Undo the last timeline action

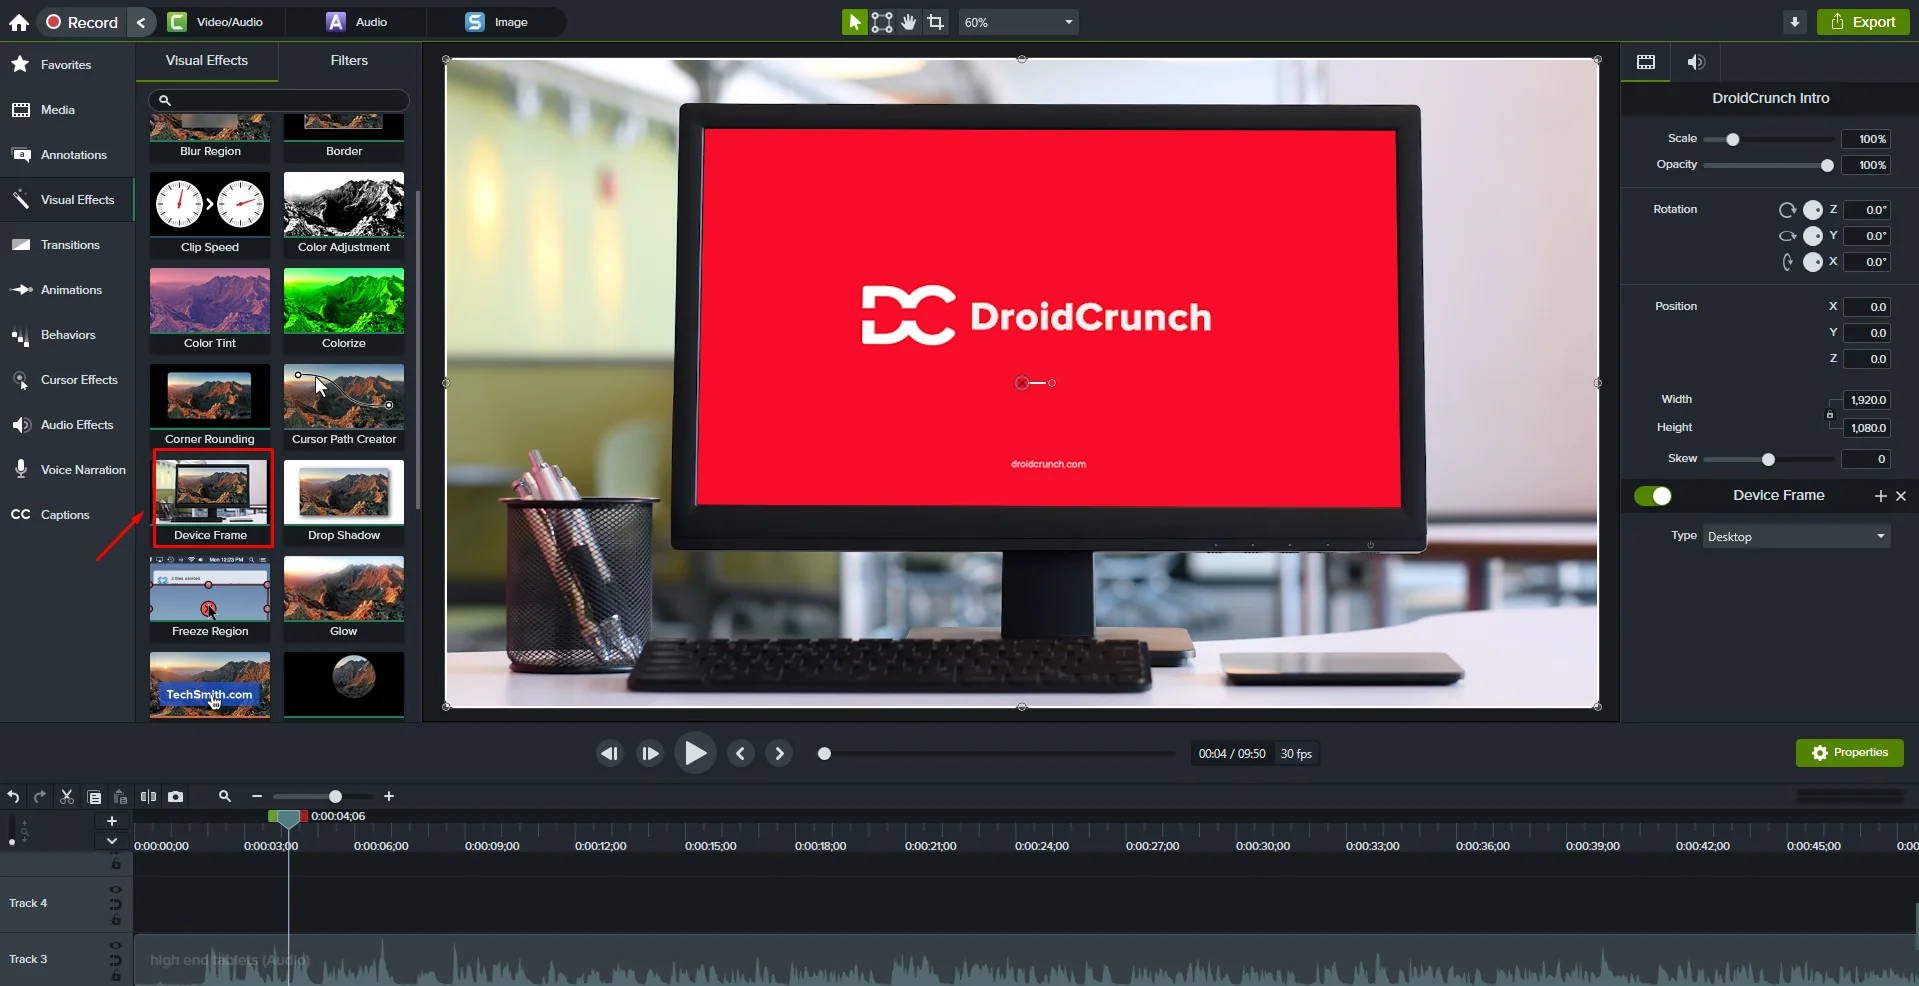(13, 797)
